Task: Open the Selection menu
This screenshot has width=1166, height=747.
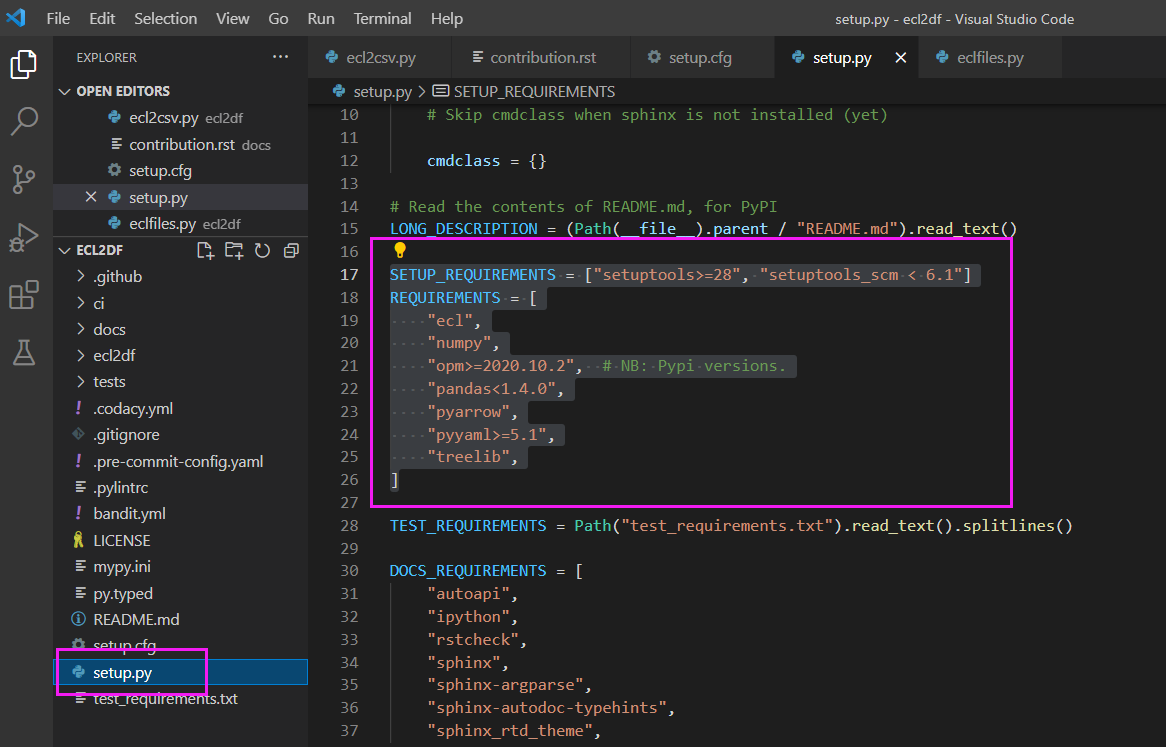Action: coord(165,19)
